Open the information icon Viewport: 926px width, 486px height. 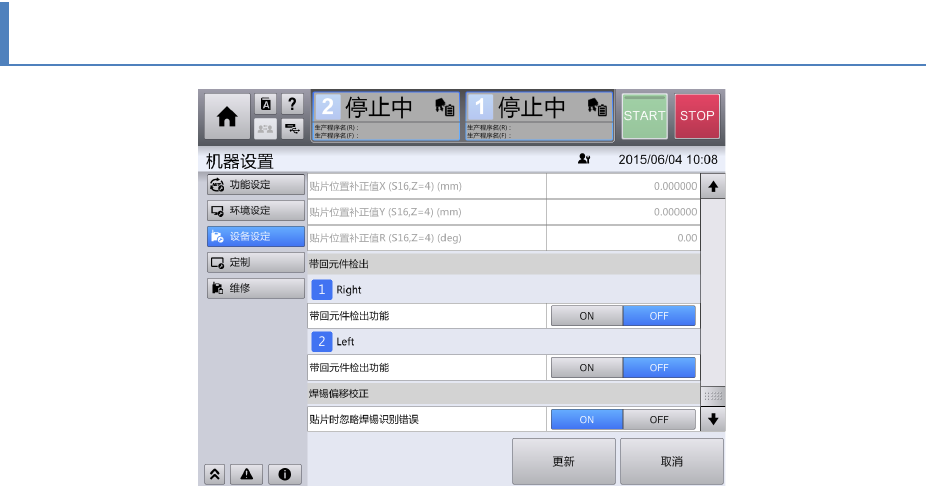(x=285, y=474)
